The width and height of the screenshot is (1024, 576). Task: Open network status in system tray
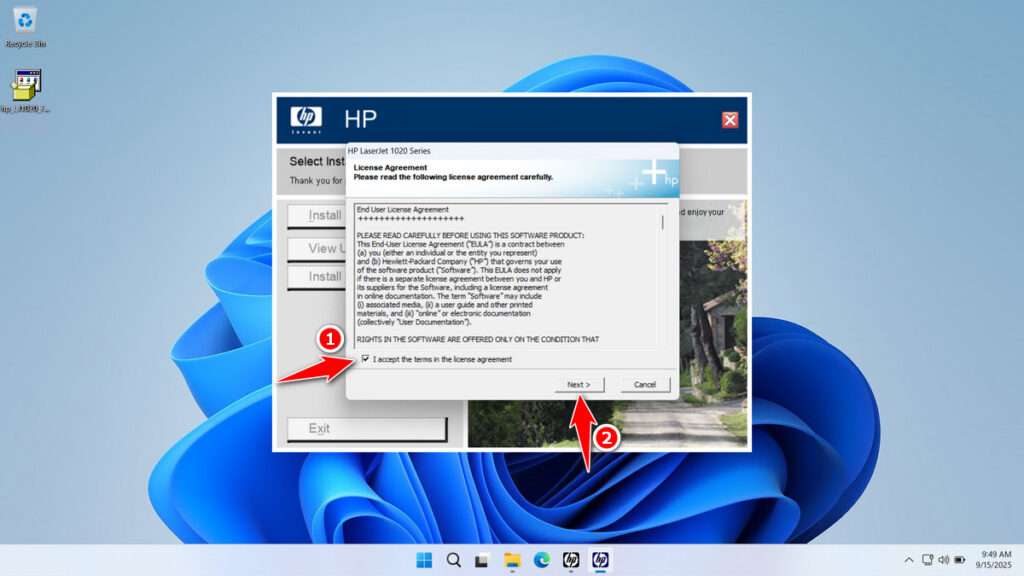pyautogui.click(x=927, y=560)
